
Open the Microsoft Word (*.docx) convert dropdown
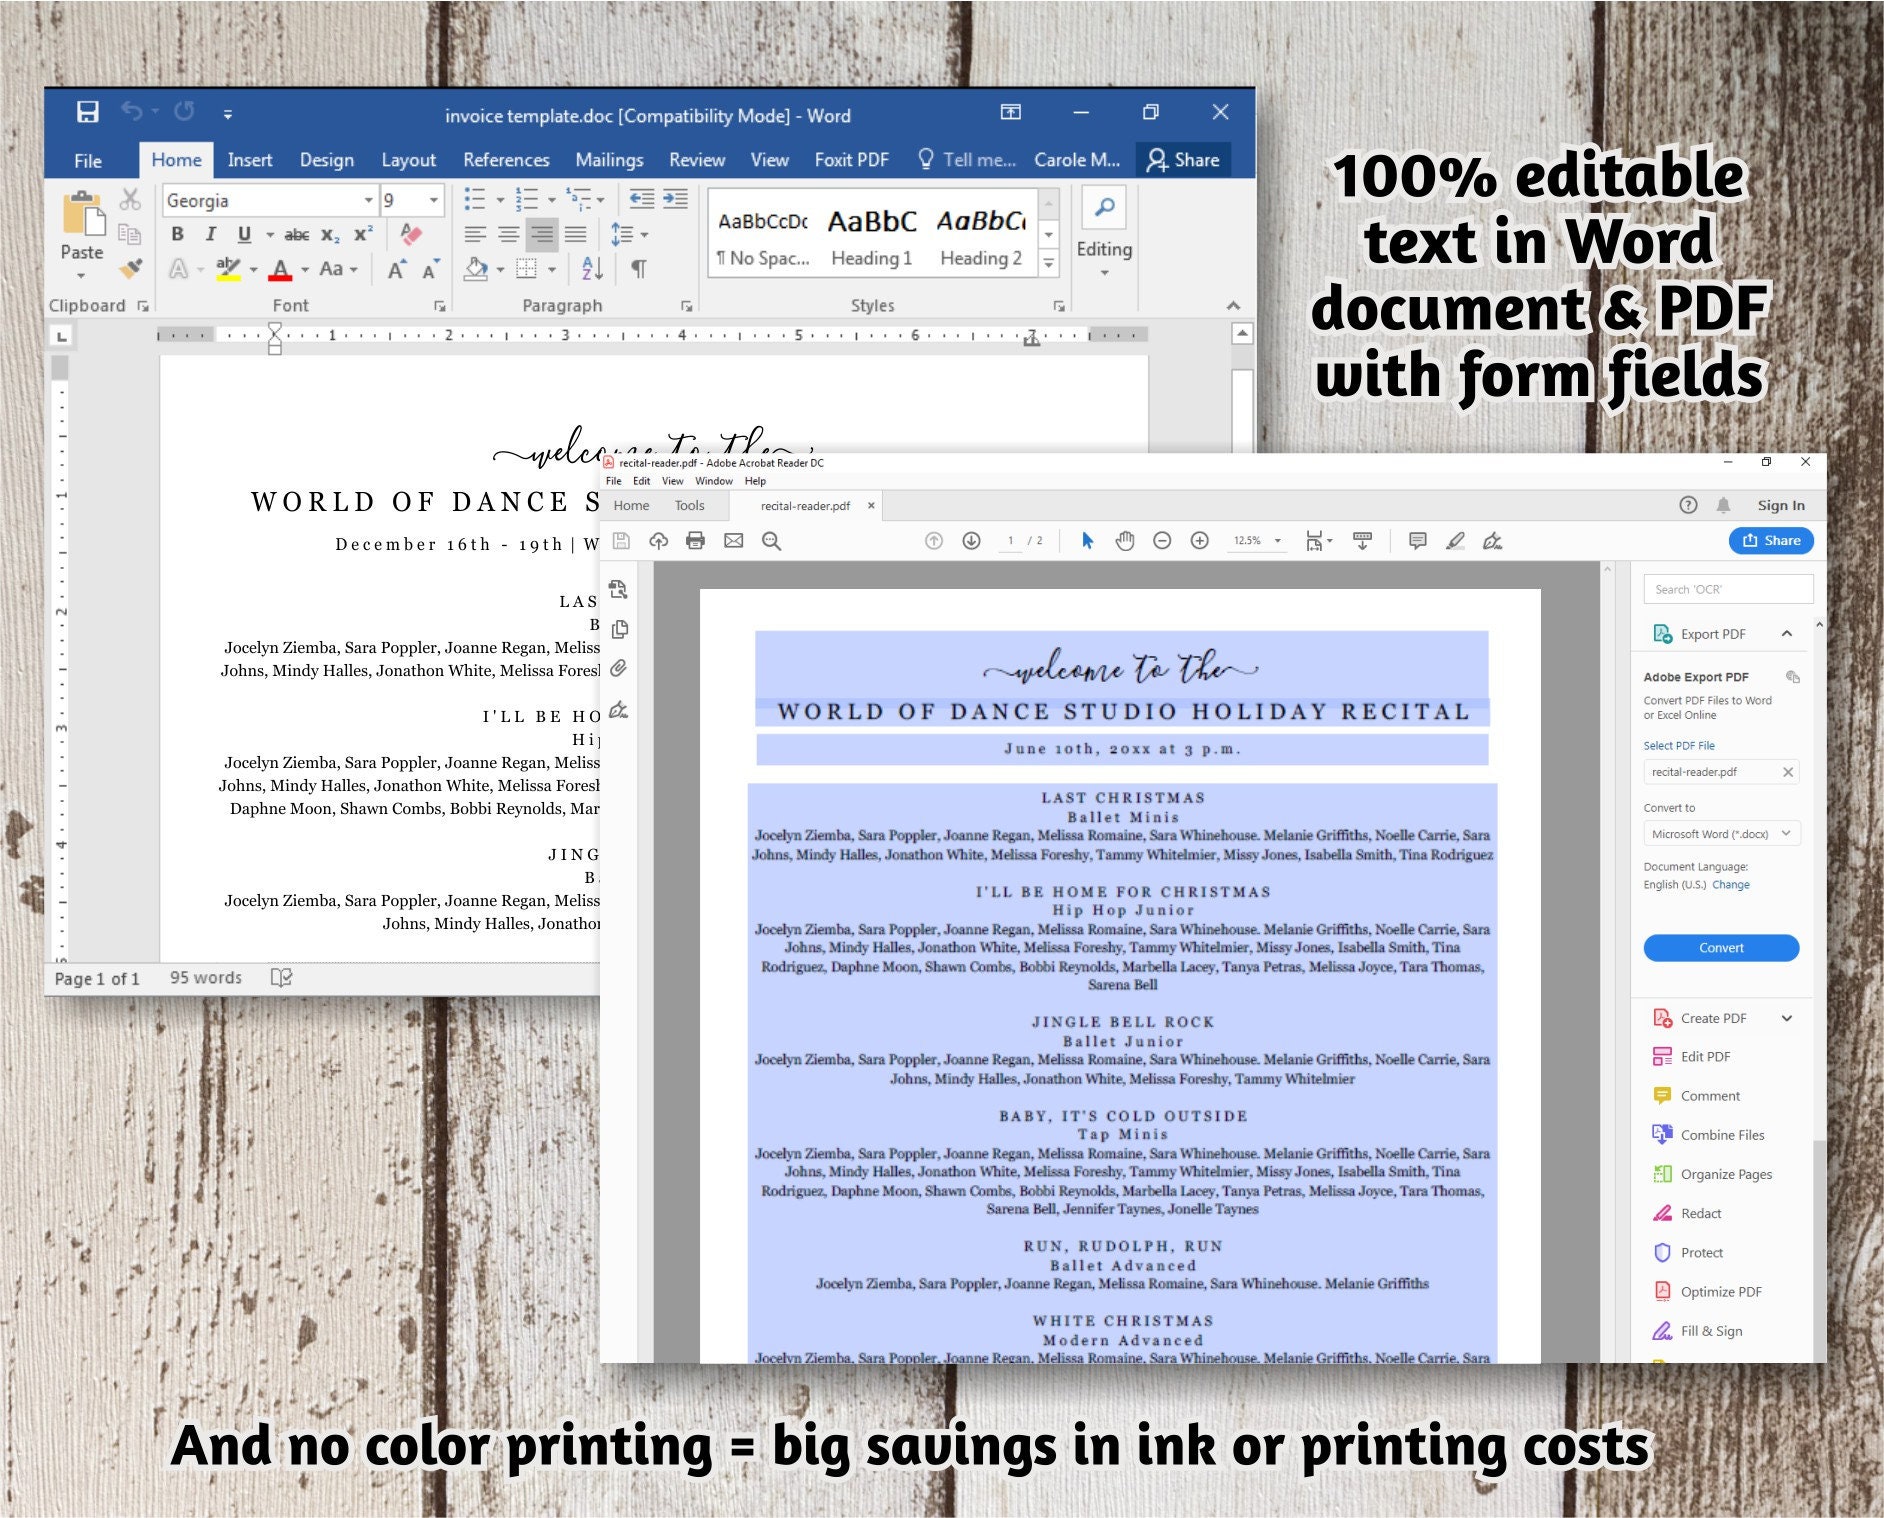[x=1721, y=834]
